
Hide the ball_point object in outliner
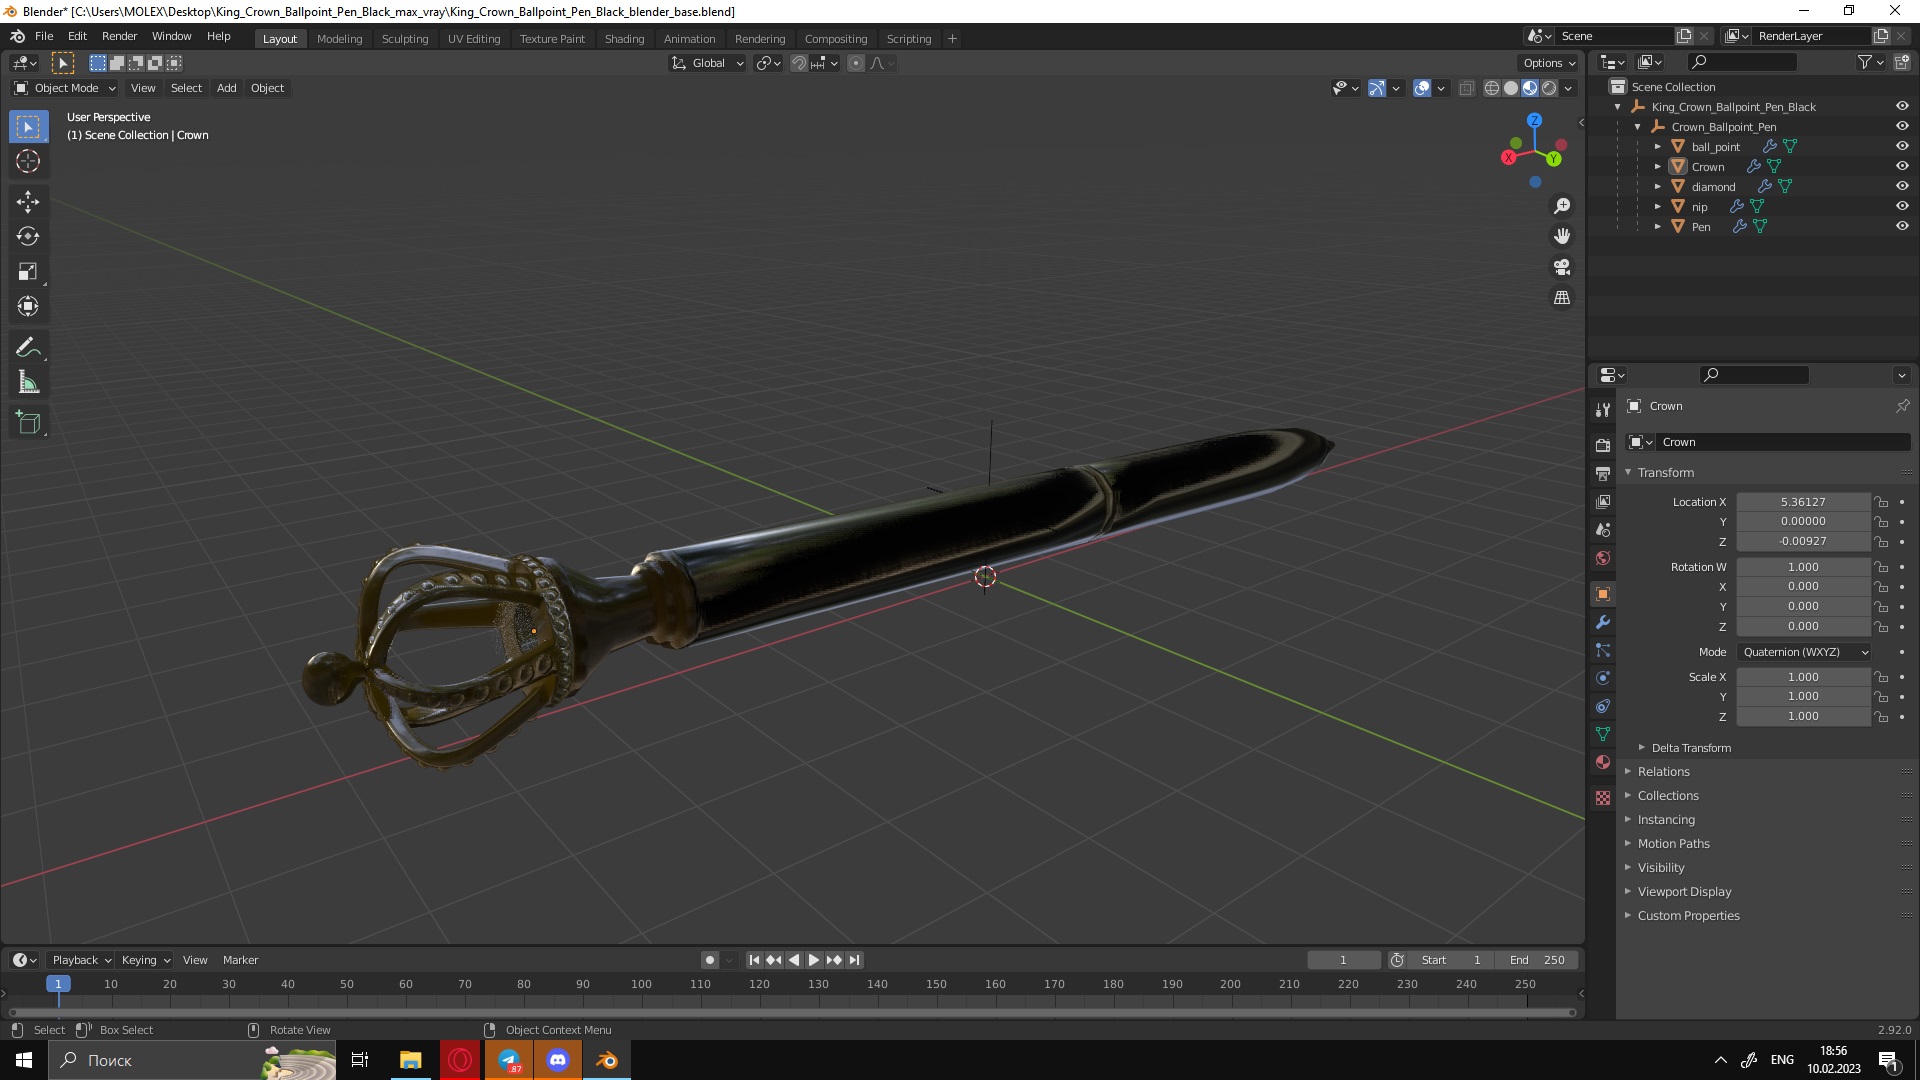point(1902,146)
